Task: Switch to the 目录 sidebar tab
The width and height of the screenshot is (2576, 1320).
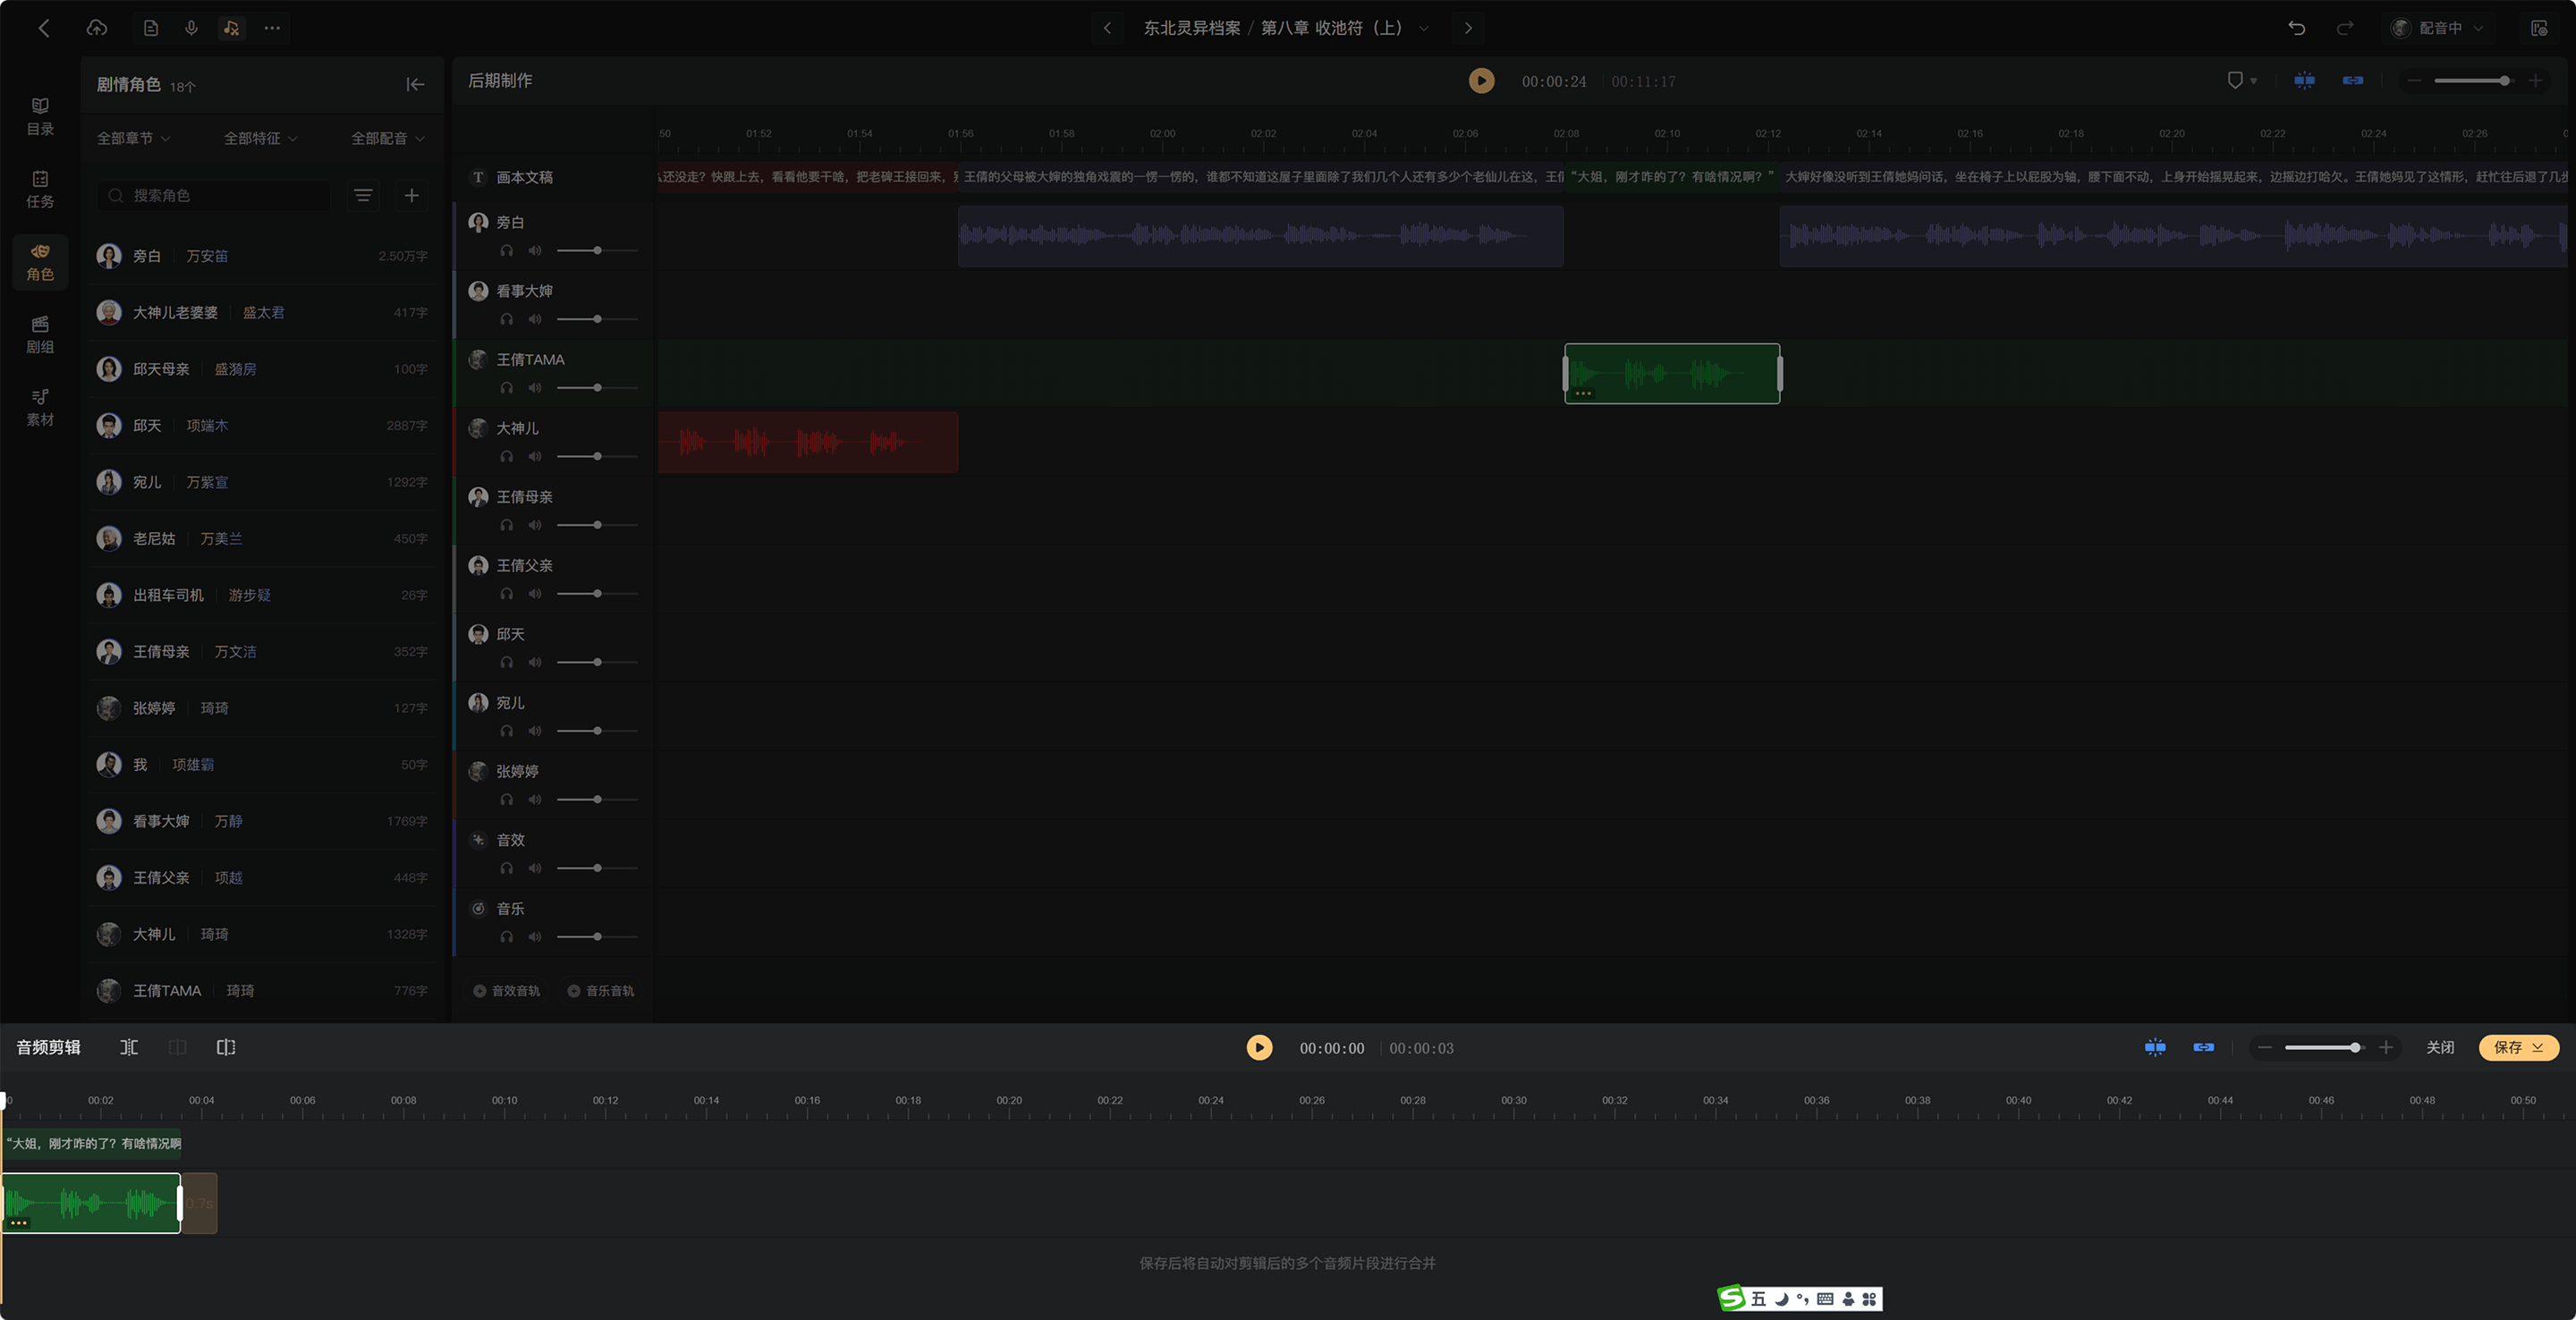Action: (40, 117)
